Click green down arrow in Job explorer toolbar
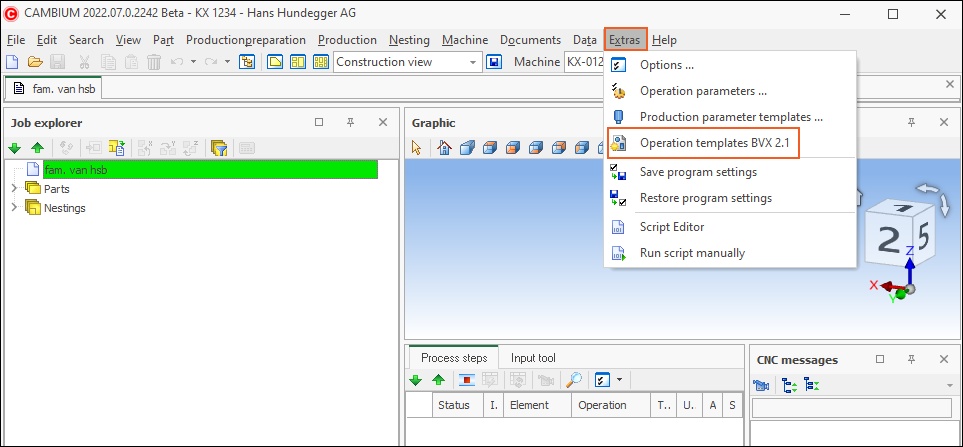Image resolution: width=963 pixels, height=447 pixels. point(15,148)
